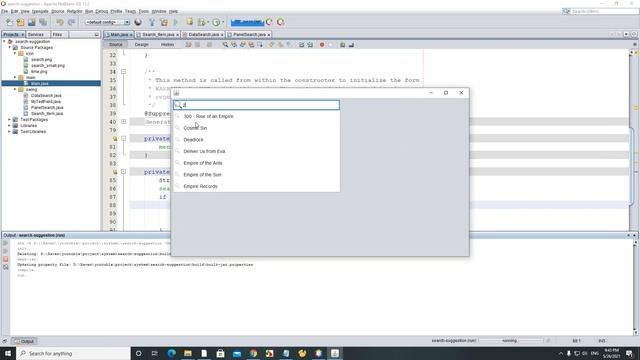The width and height of the screenshot is (640, 360).
Task: Open Debug Project dropdown arrow
Action: coord(208,22)
